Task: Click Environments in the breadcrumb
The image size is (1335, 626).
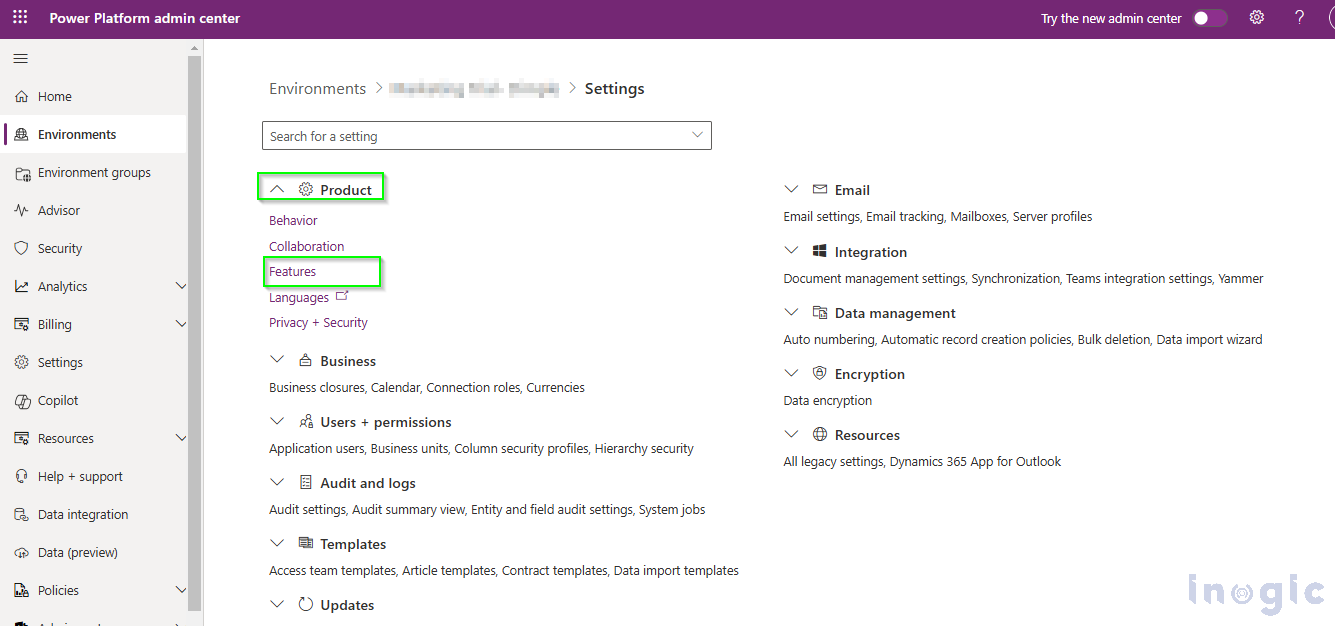Action: point(317,89)
